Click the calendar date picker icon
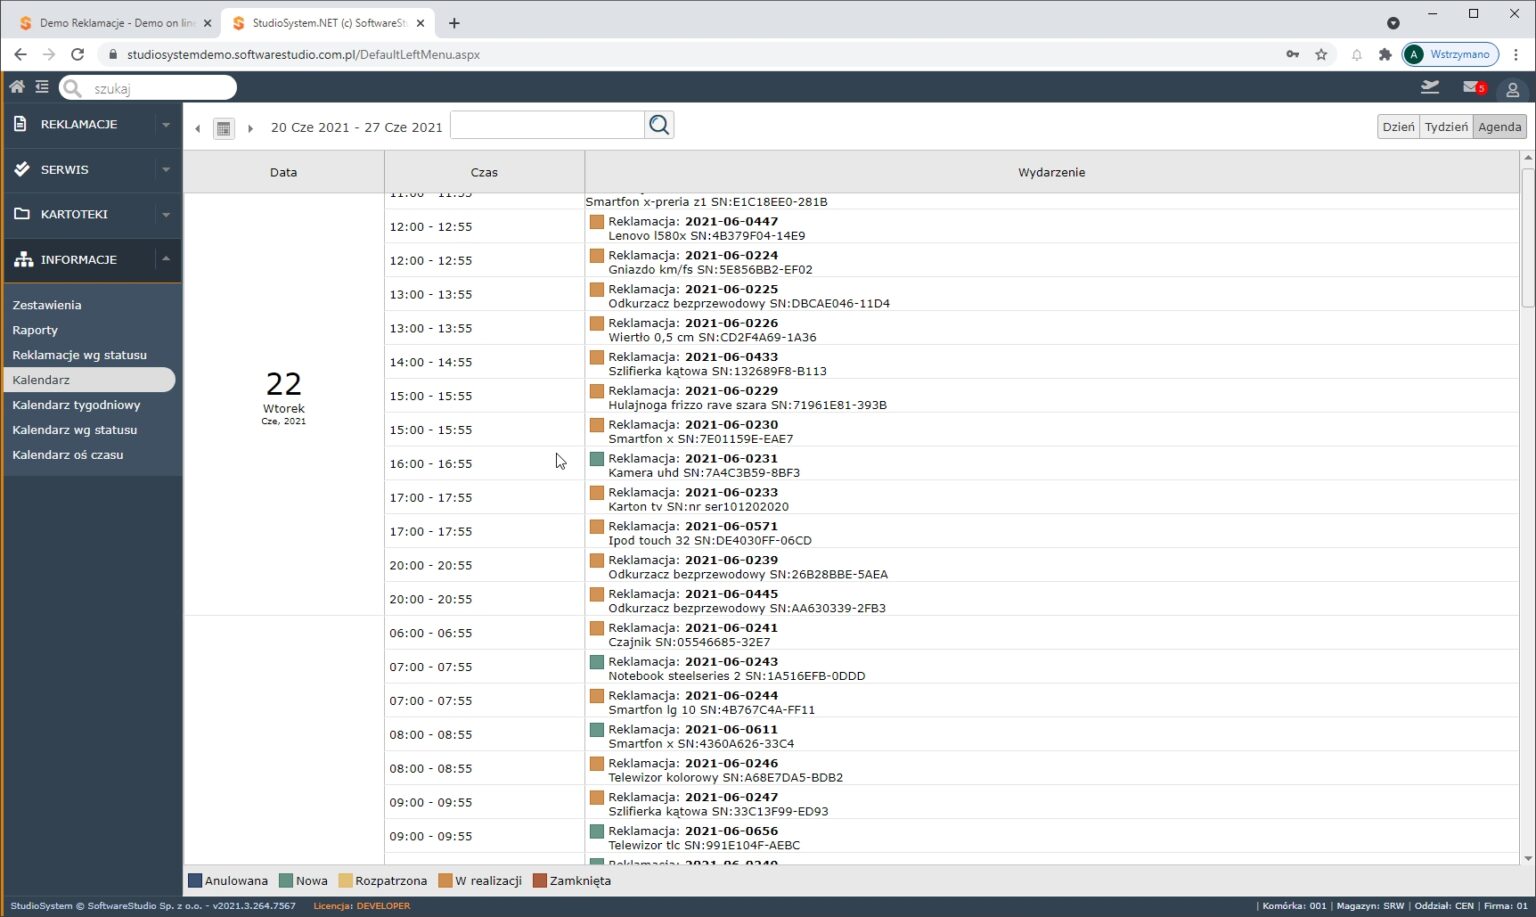Image resolution: width=1536 pixels, height=917 pixels. tap(224, 128)
